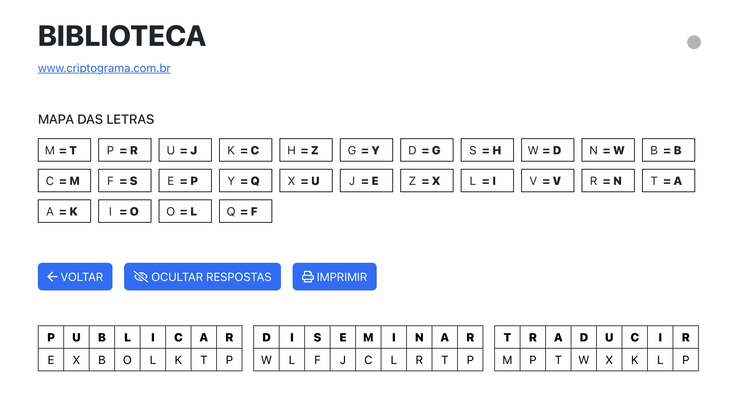Click the coded letter W under DISEMINAR
The width and height of the screenshot is (729, 416).
pyautogui.click(x=266, y=360)
